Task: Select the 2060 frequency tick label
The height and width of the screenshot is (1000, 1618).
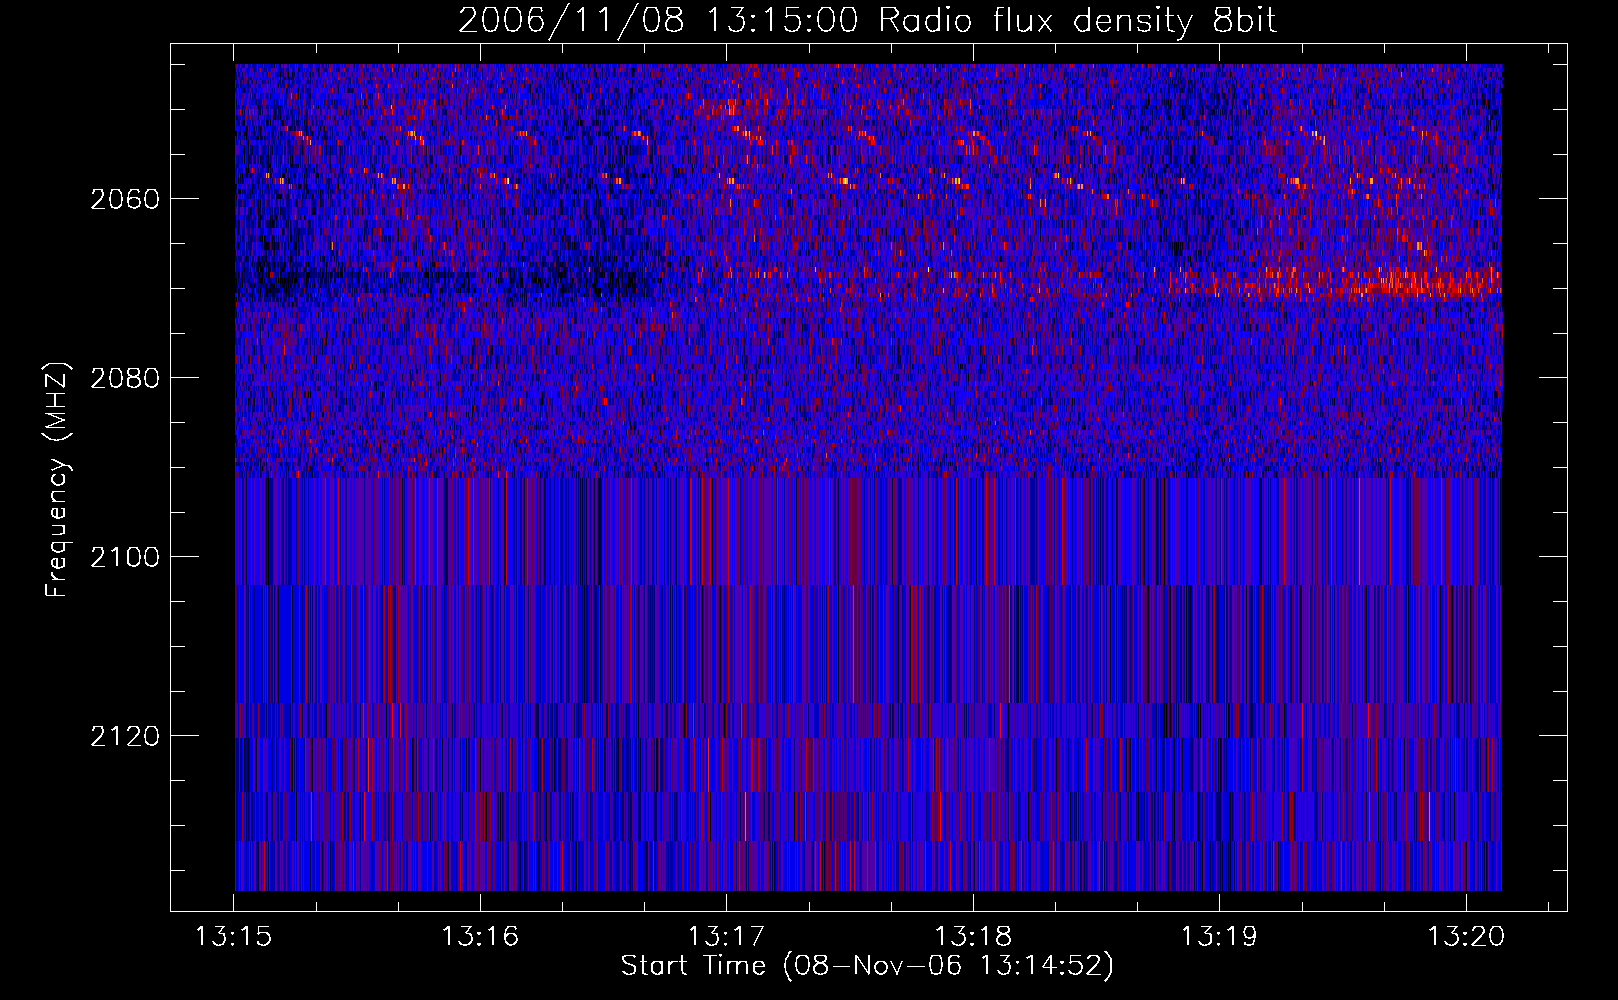Action: 125,199
